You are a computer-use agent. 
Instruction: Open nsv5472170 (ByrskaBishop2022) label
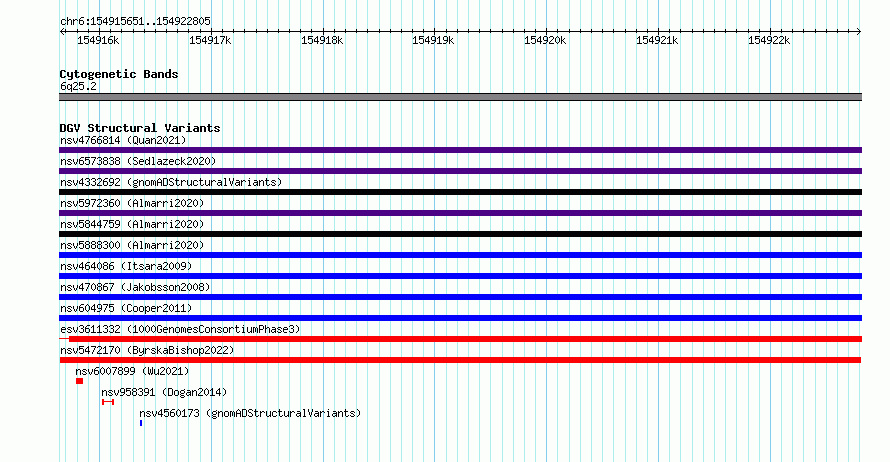coord(147,350)
